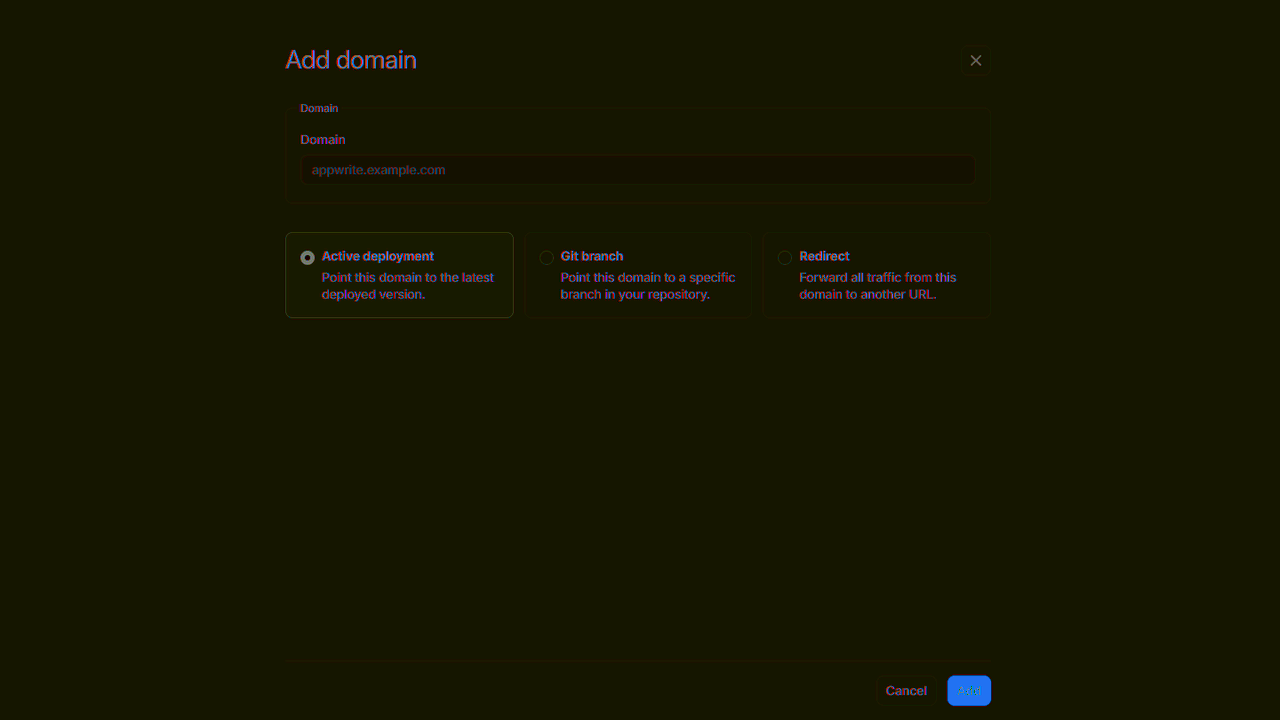Click the Git branch description text
The width and height of the screenshot is (1280, 720).
648,286
